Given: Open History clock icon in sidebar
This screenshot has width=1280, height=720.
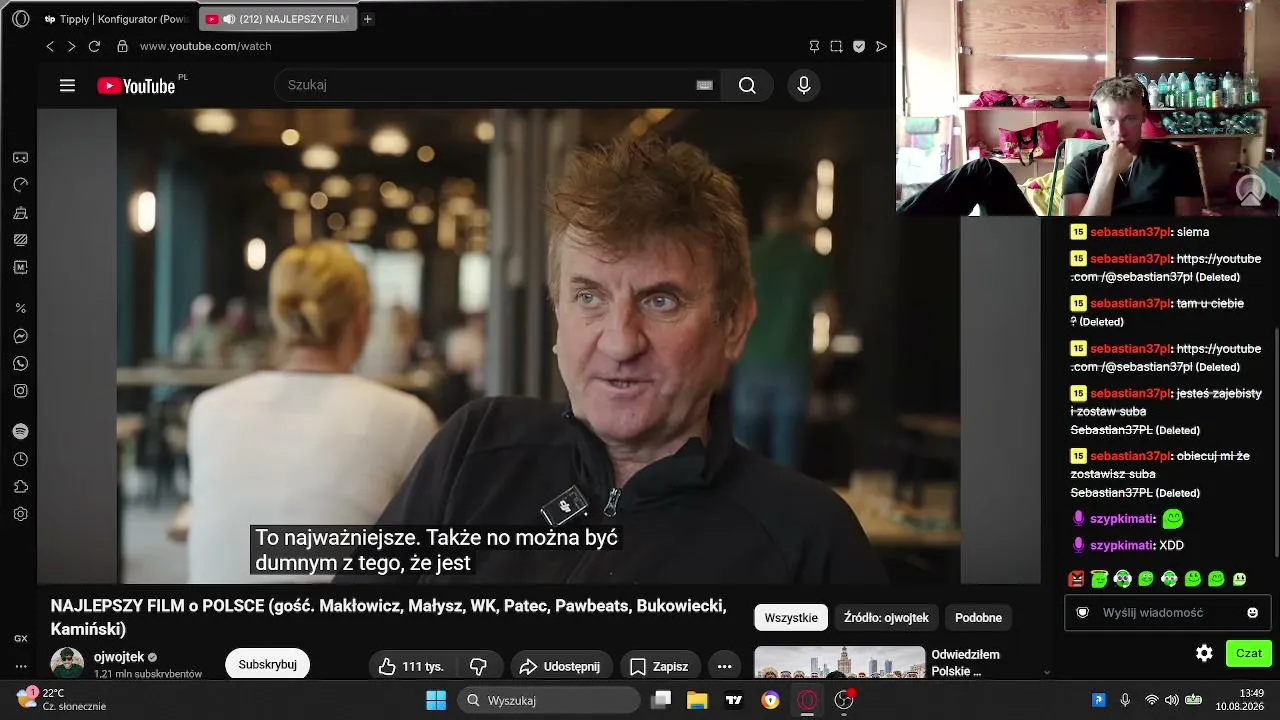Looking at the screenshot, I should pyautogui.click(x=20, y=459).
